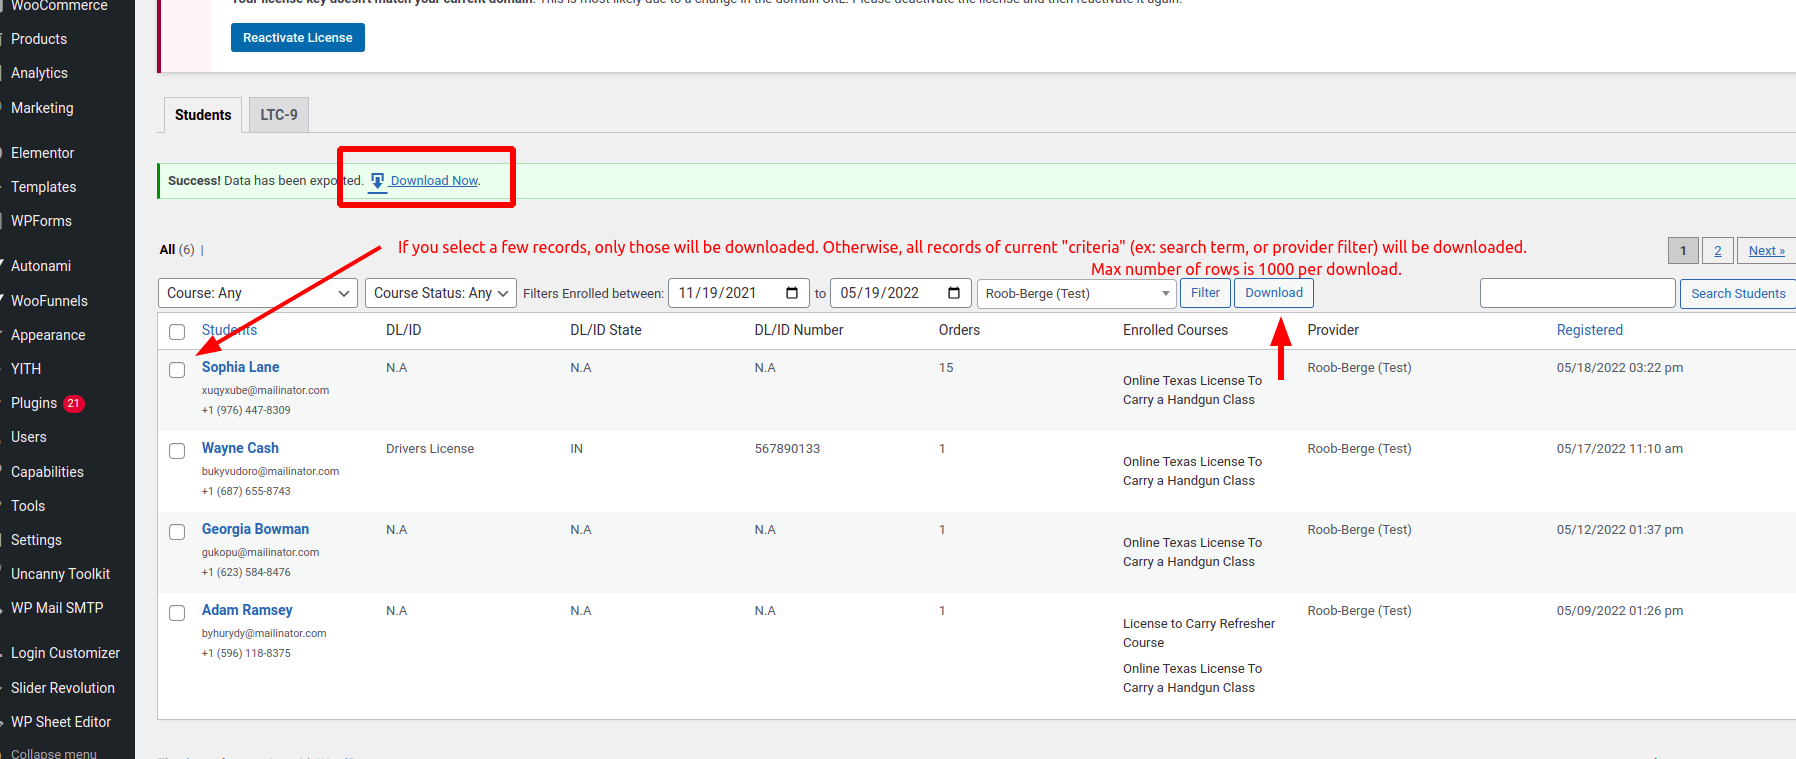
Task: Click the Next » pagination link
Action: pos(1766,251)
